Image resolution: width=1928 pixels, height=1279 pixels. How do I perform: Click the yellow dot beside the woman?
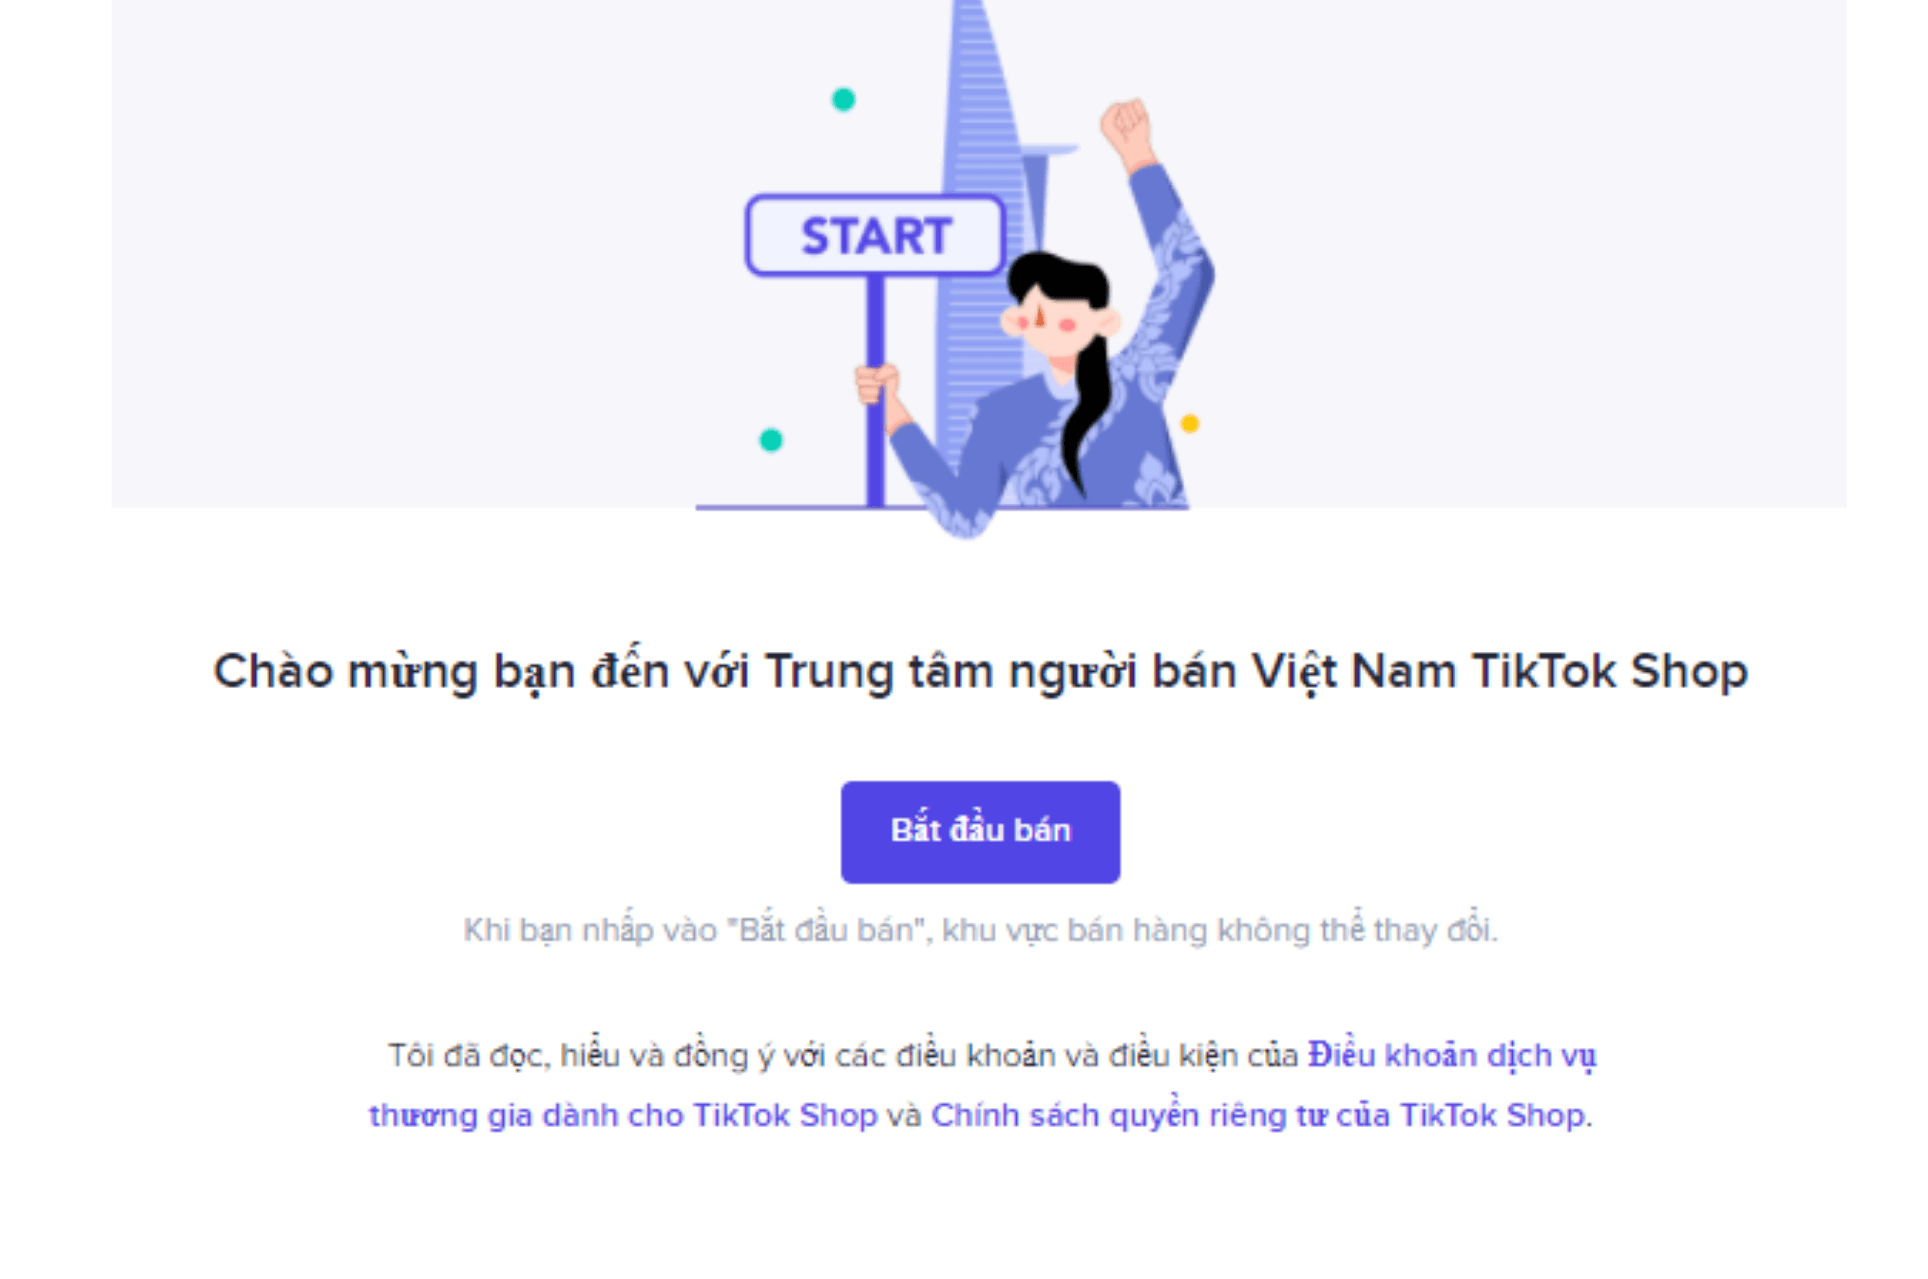[x=1190, y=423]
